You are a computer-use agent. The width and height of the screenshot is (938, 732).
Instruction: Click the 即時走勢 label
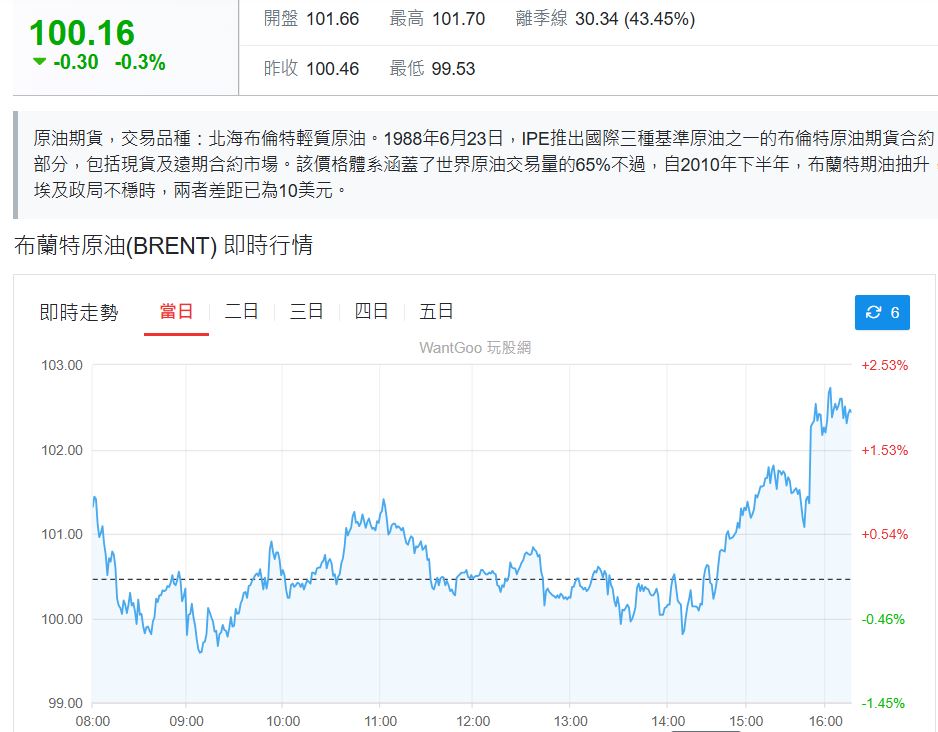[79, 313]
